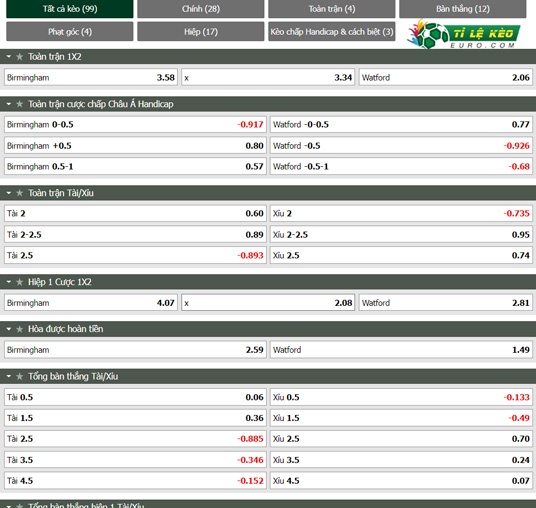Click the Tỉ Lệ Kèo Euro logo
Viewport: 536px width, 508px height.
click(x=463, y=34)
